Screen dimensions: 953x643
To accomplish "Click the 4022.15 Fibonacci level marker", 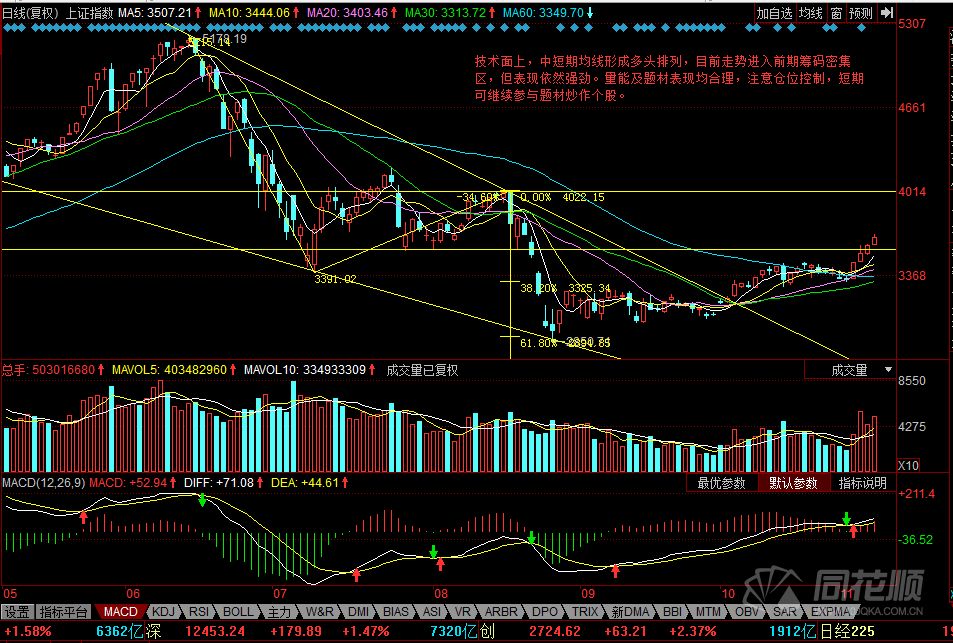I will [583, 198].
